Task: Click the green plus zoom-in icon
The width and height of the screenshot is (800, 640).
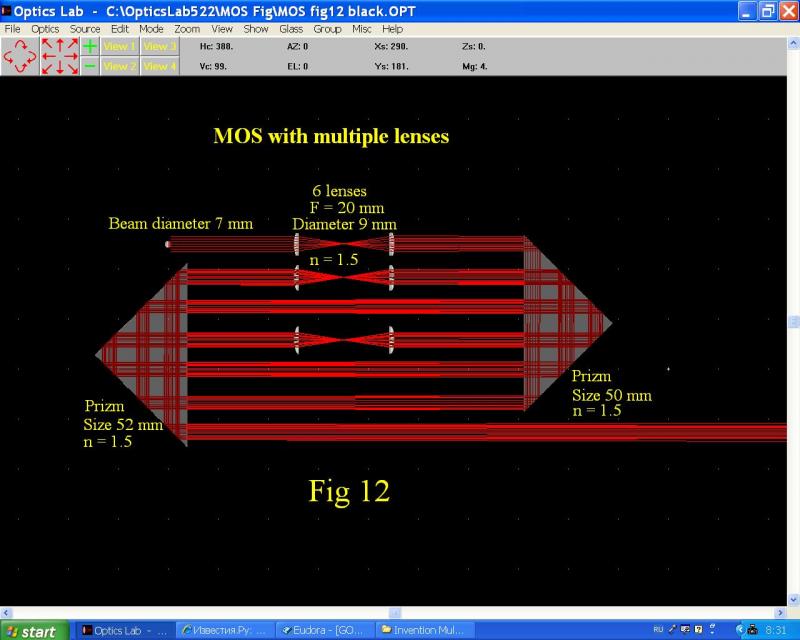Action: pyautogui.click(x=90, y=46)
